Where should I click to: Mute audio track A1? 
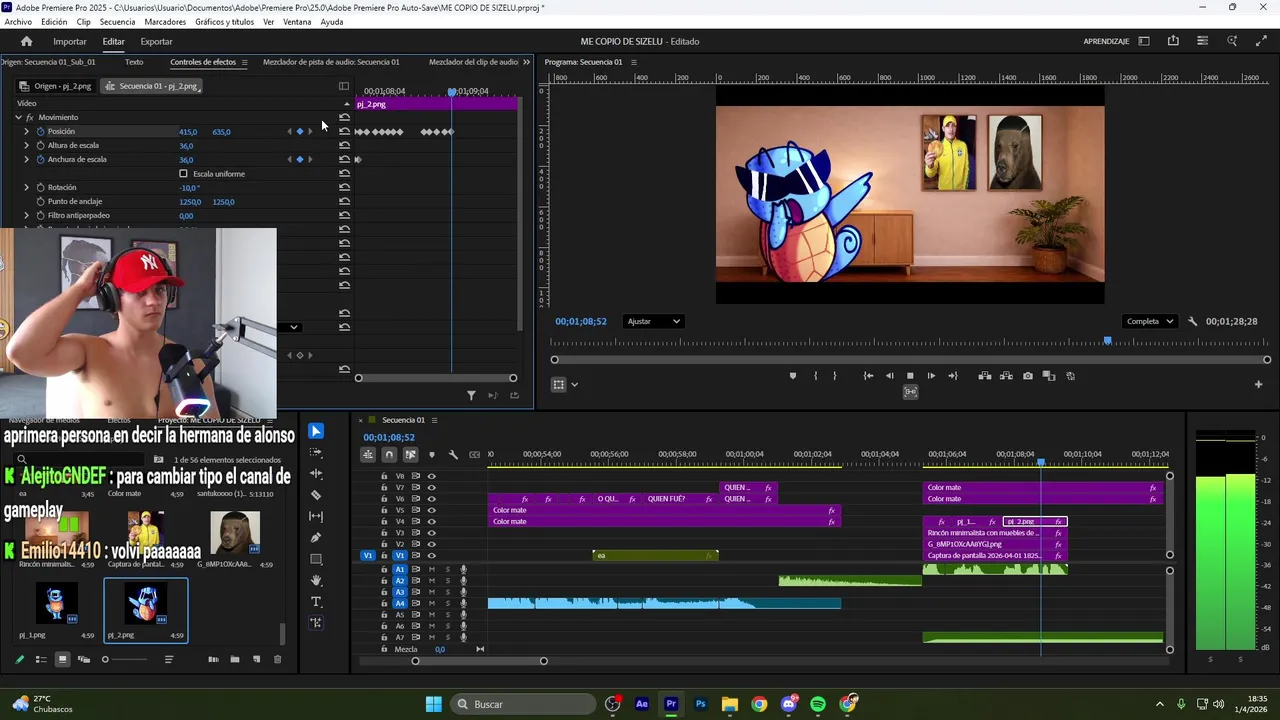[432, 570]
